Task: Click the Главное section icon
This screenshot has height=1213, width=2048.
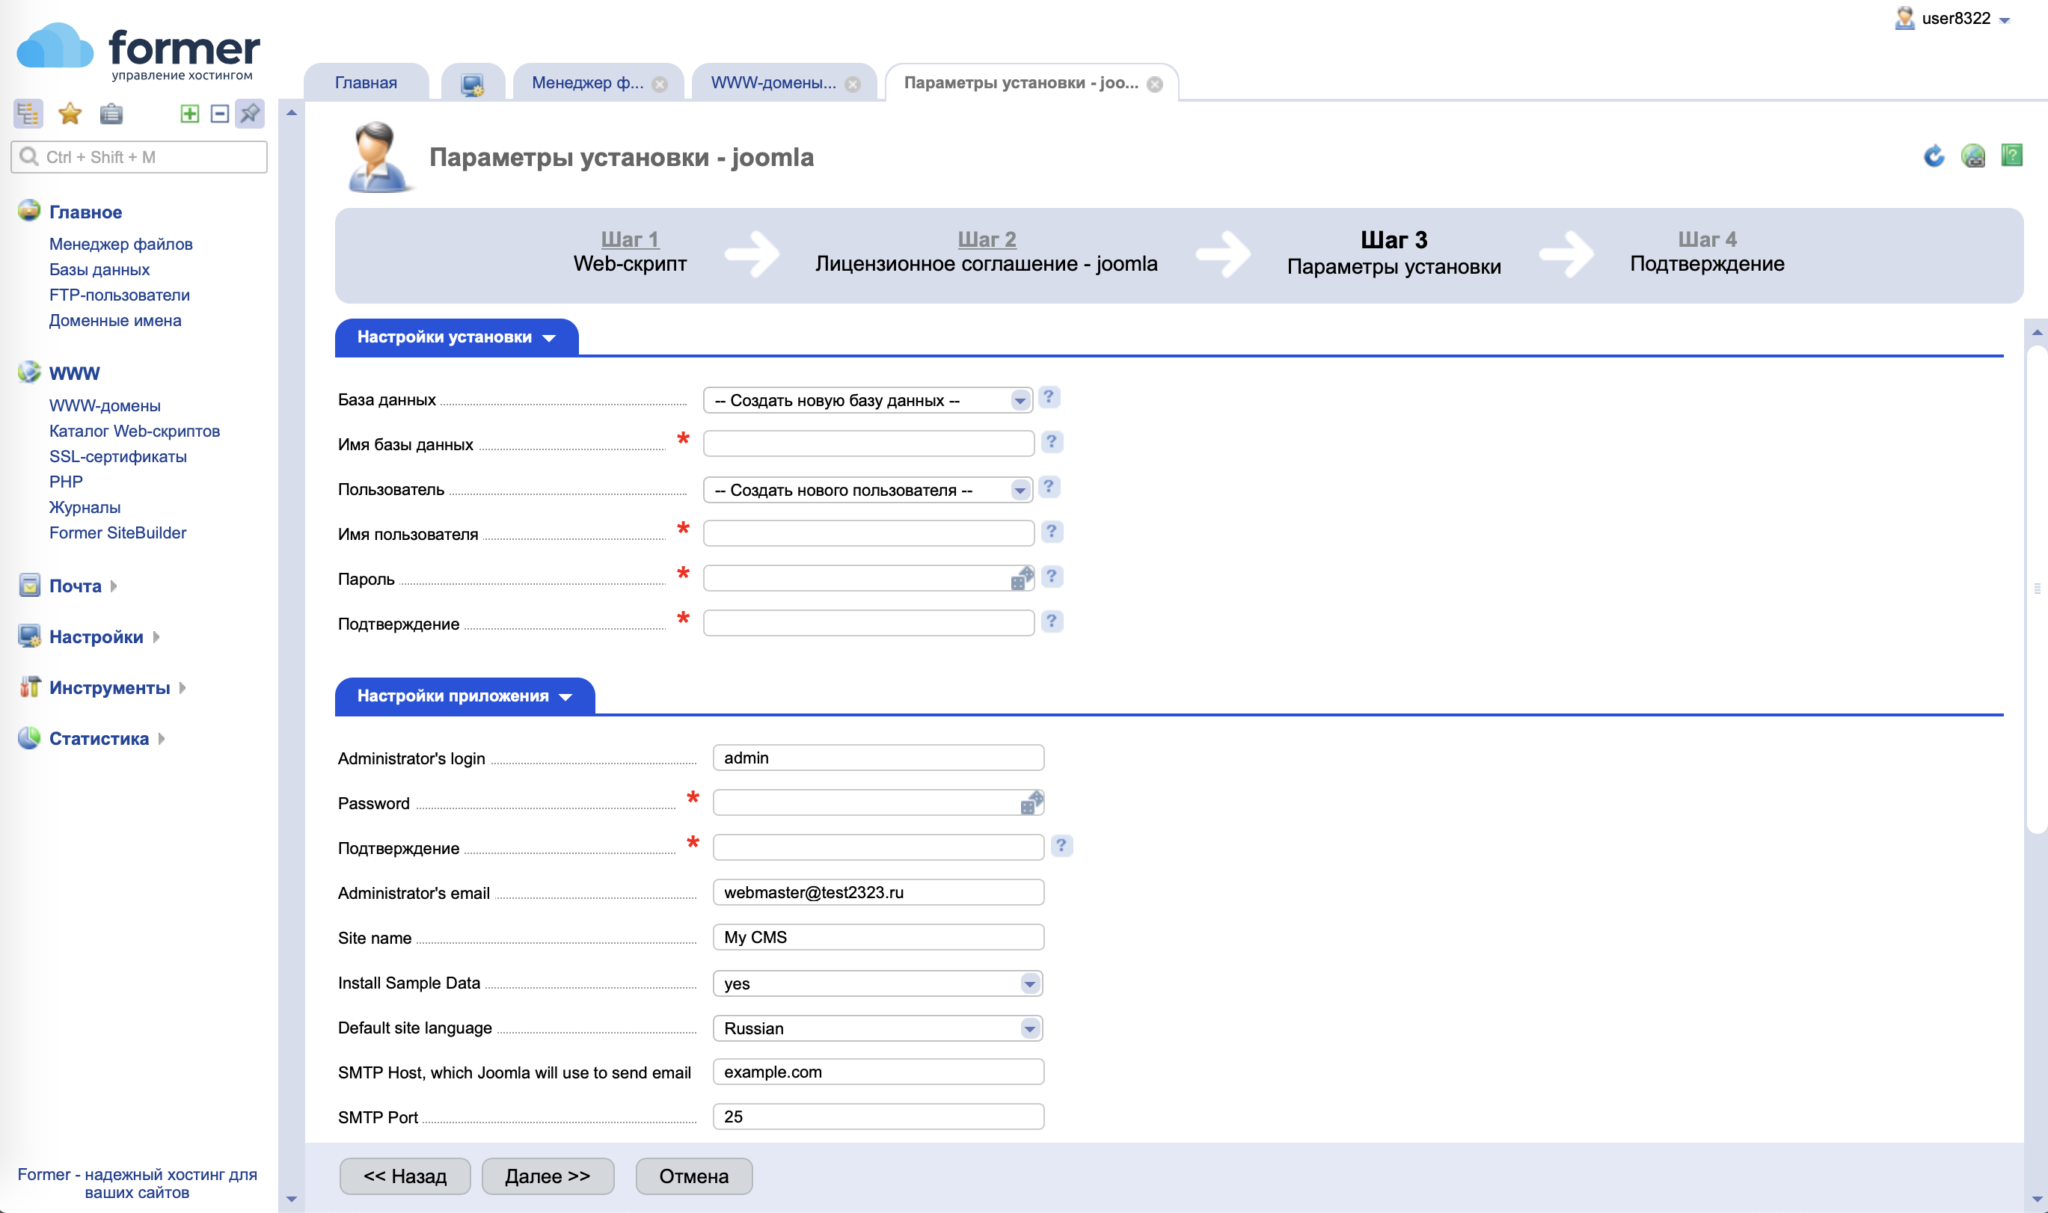Action: click(x=29, y=211)
